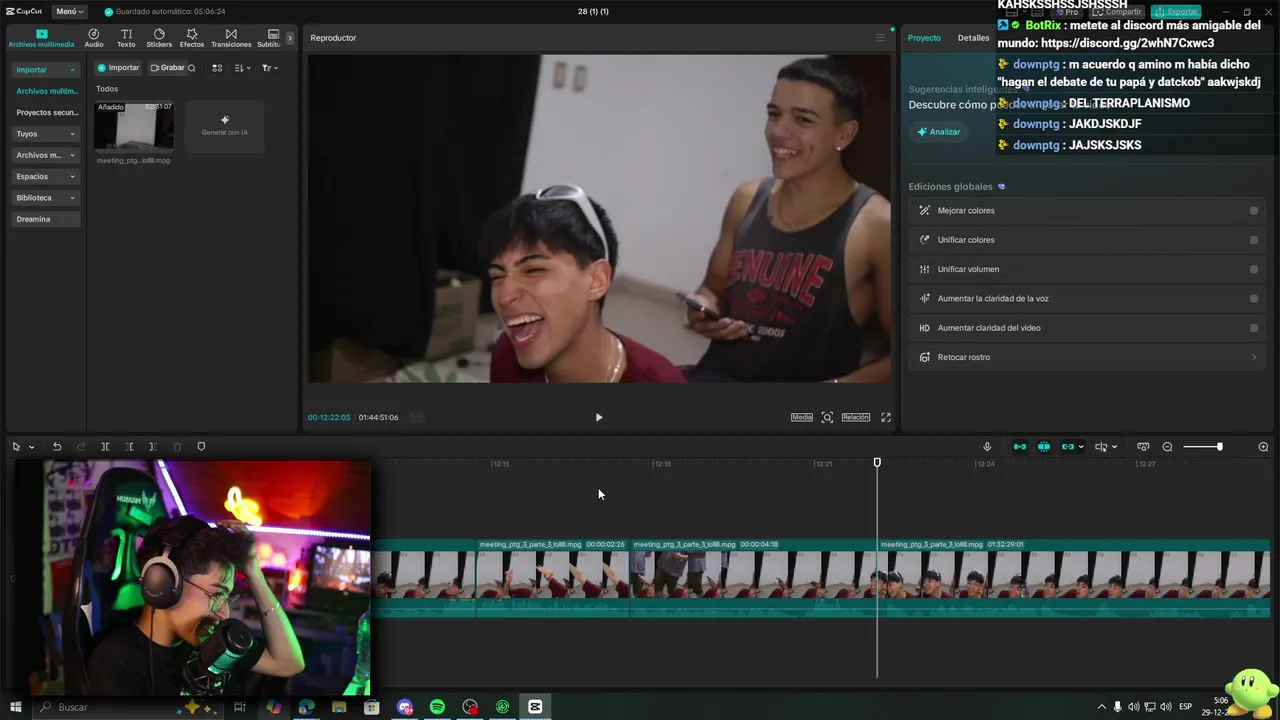Click the Importar button with plus icon

[119, 68]
